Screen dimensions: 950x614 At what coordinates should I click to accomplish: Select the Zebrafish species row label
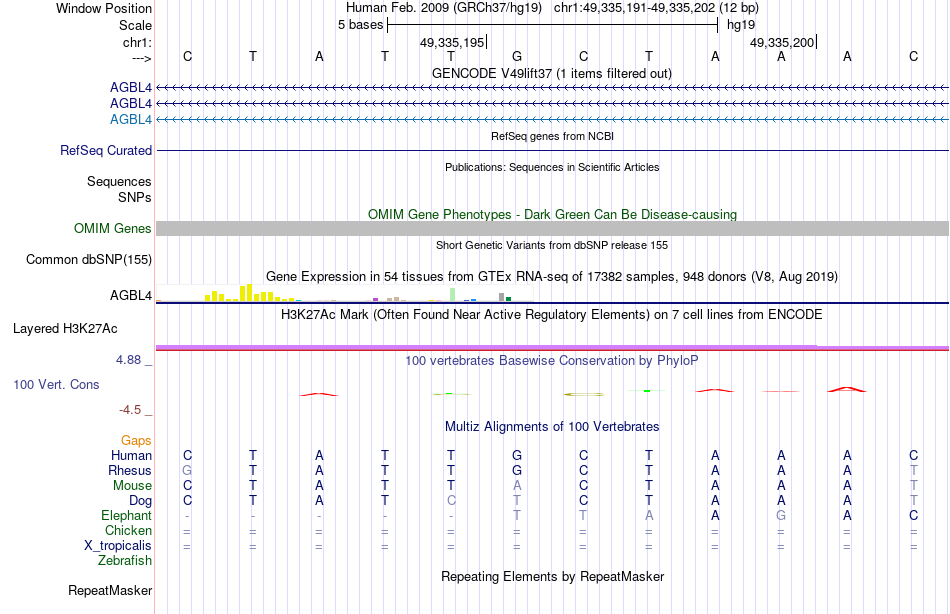(x=125, y=561)
